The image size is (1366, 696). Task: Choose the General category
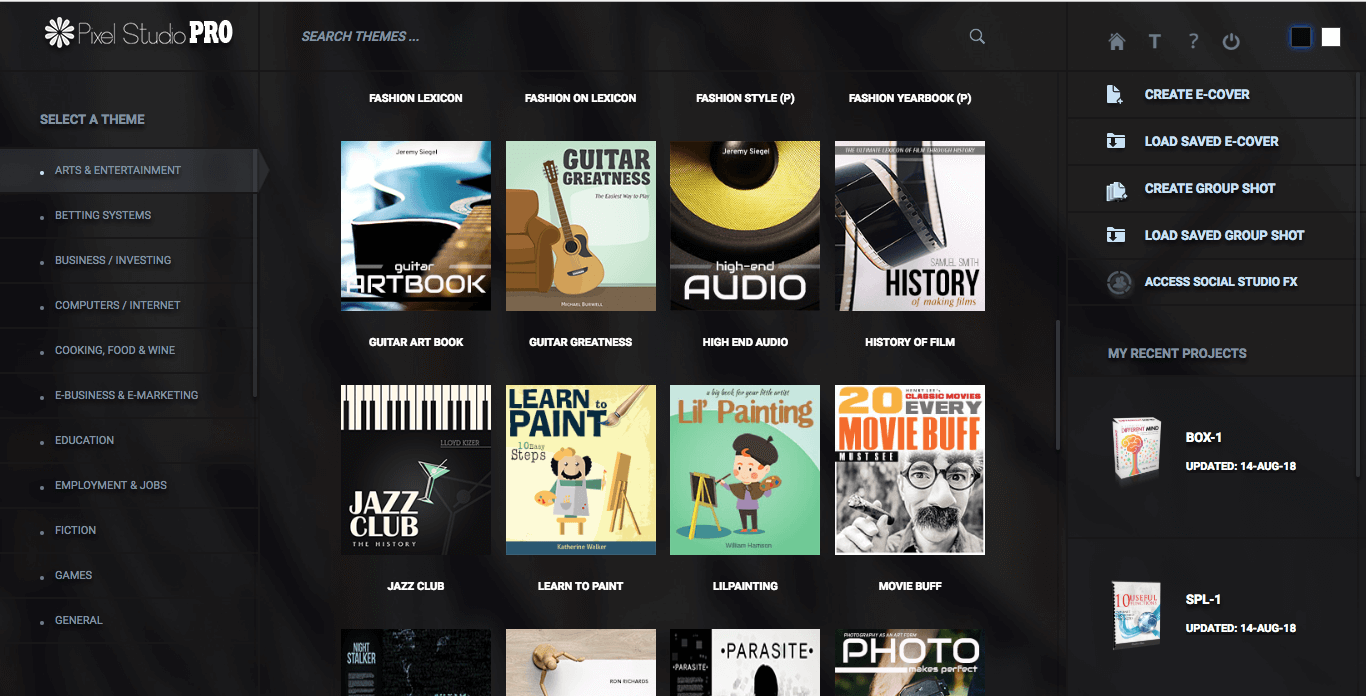[128, 620]
